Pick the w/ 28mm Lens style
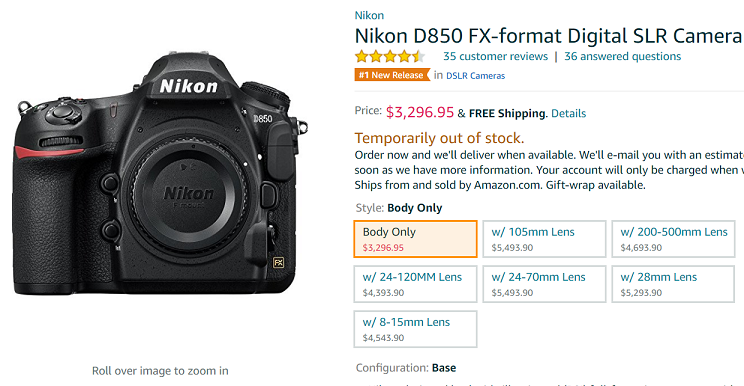The width and height of the screenshot is (744, 386). coord(673,284)
